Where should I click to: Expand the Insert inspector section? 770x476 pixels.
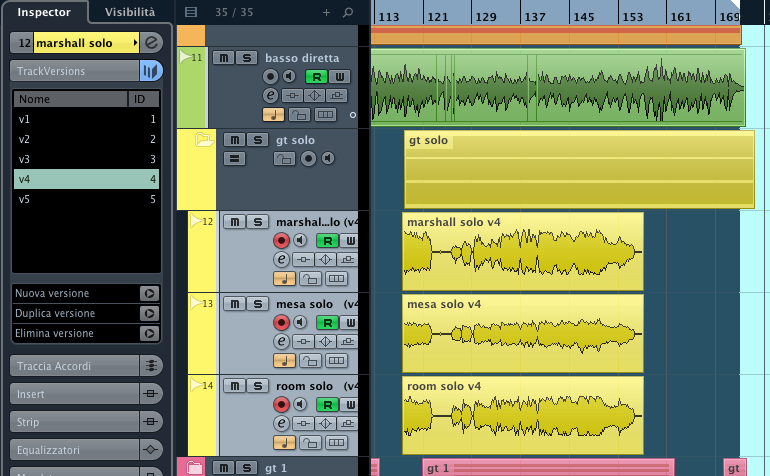tap(75, 394)
